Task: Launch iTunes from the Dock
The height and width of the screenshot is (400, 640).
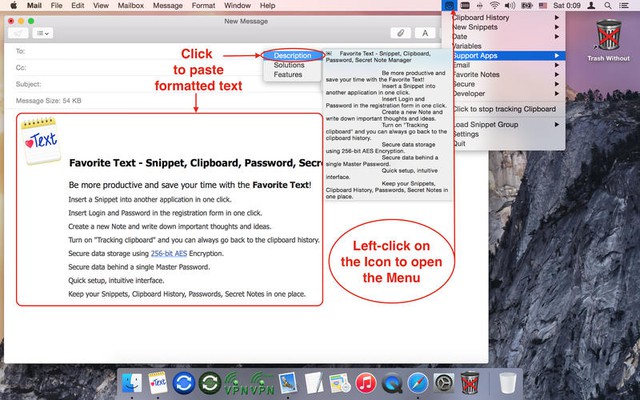Action: (365, 382)
